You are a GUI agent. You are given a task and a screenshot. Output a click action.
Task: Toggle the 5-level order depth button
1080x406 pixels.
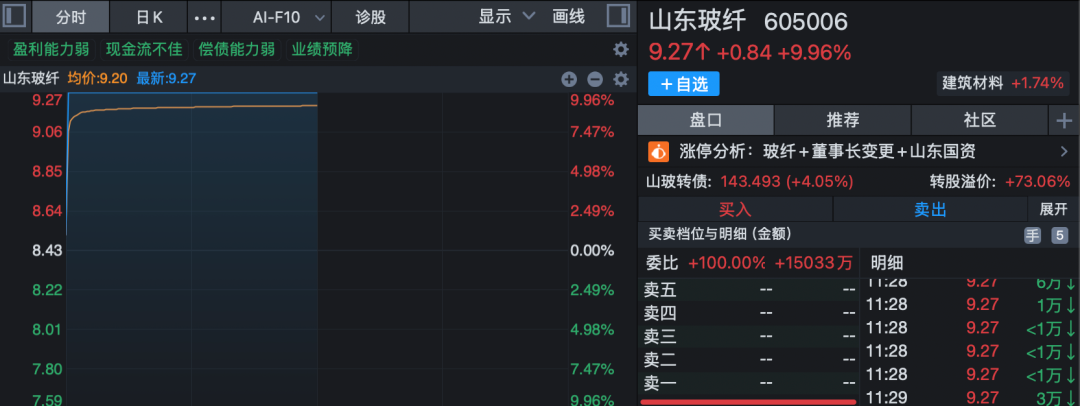point(1059,235)
